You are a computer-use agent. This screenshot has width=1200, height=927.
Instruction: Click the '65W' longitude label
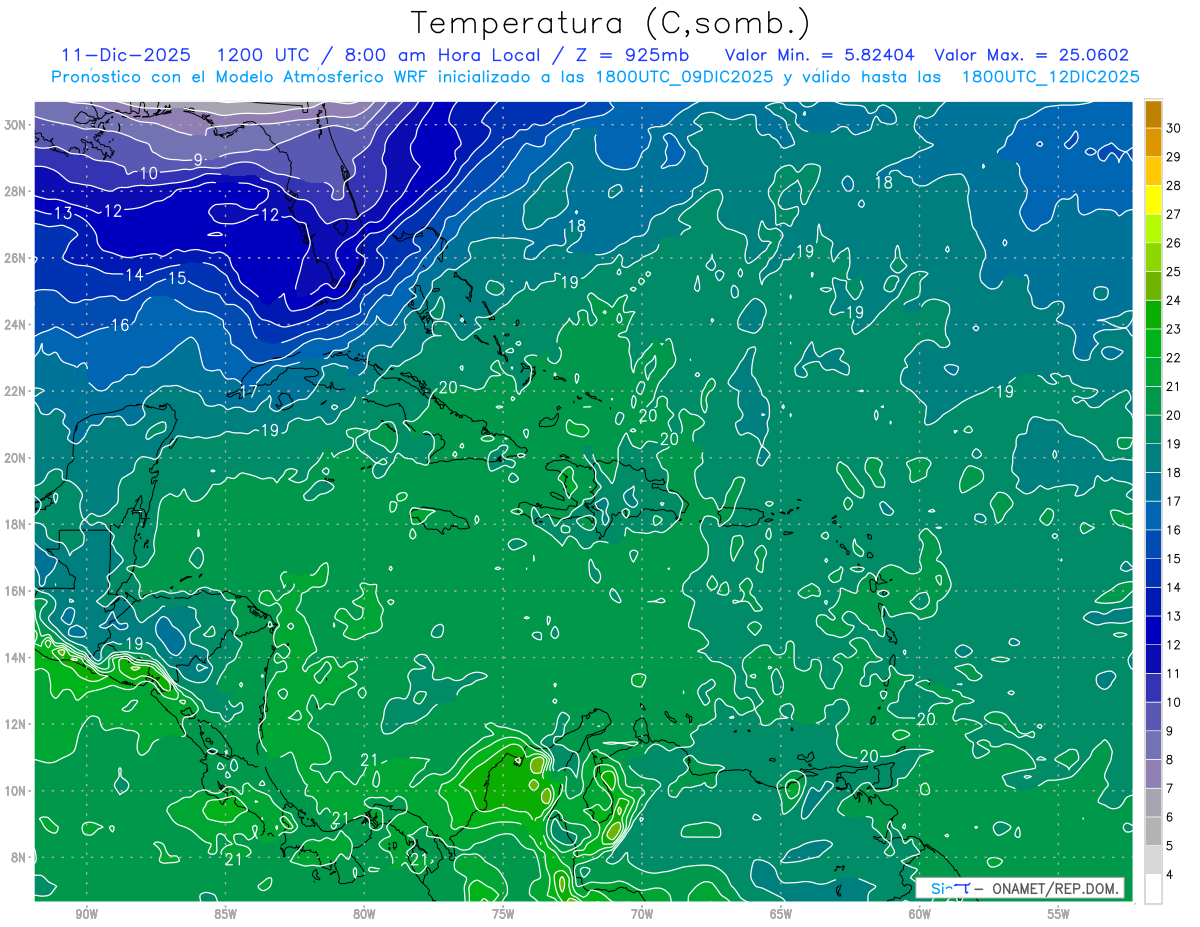pos(781,914)
